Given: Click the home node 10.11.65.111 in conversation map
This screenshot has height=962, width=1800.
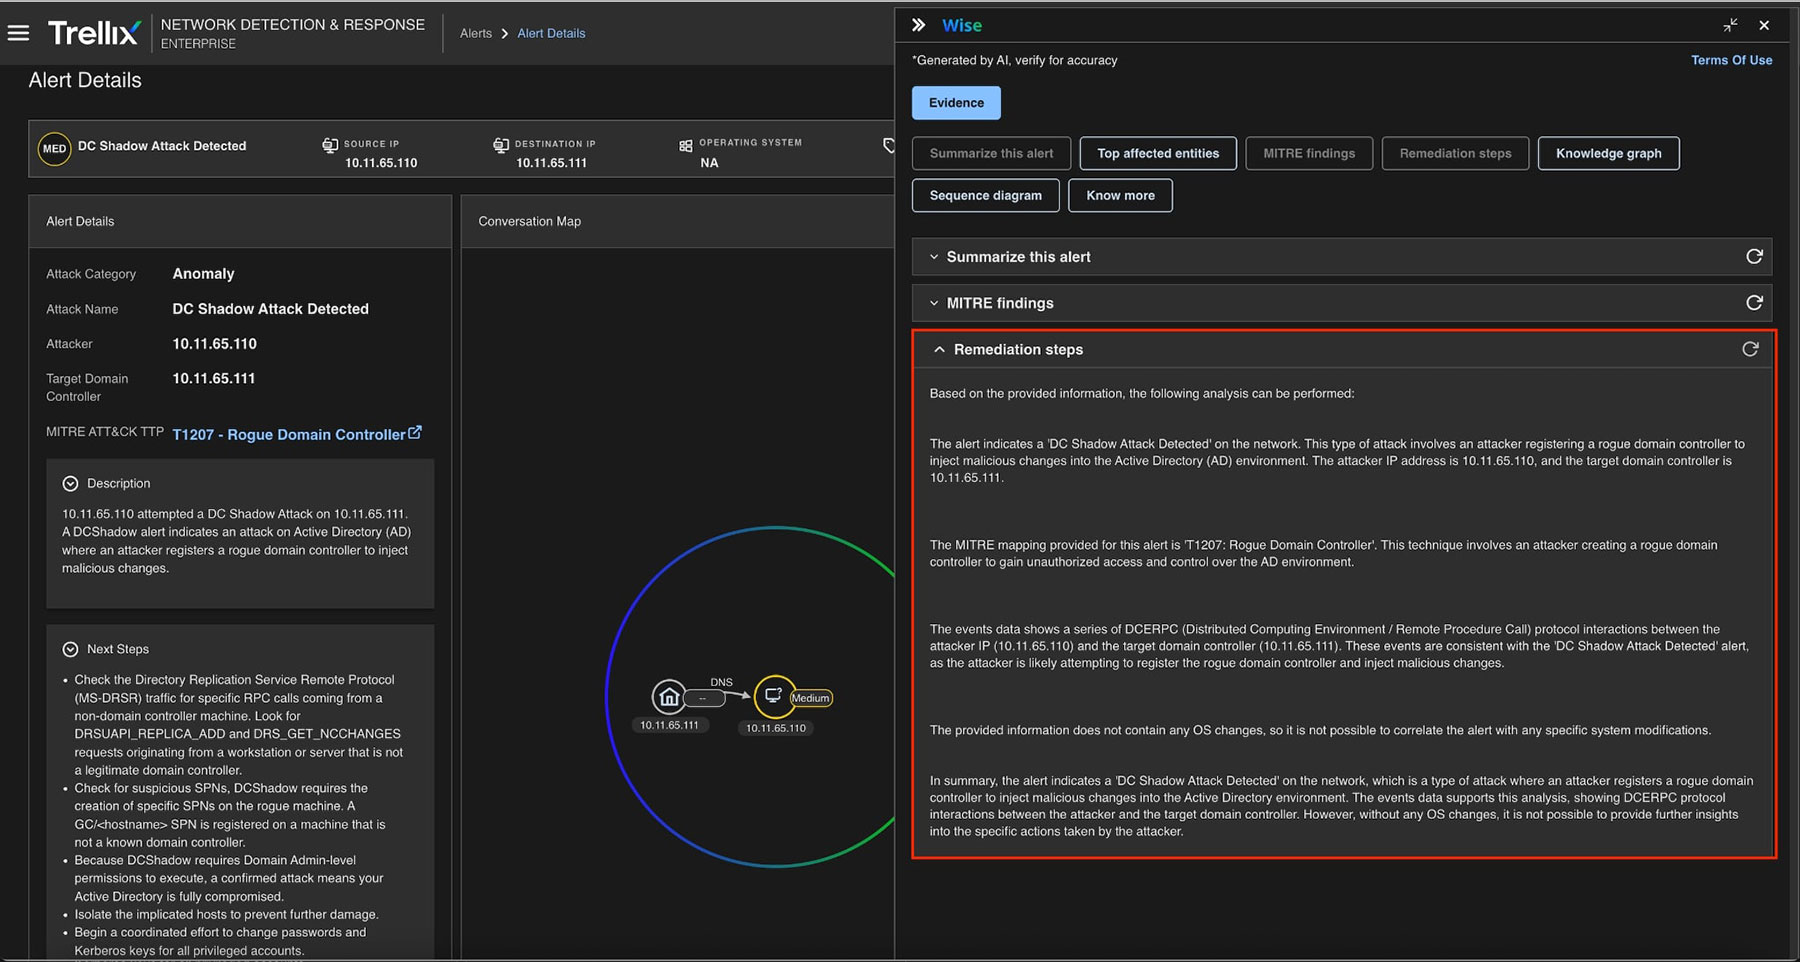Looking at the screenshot, I should point(668,697).
